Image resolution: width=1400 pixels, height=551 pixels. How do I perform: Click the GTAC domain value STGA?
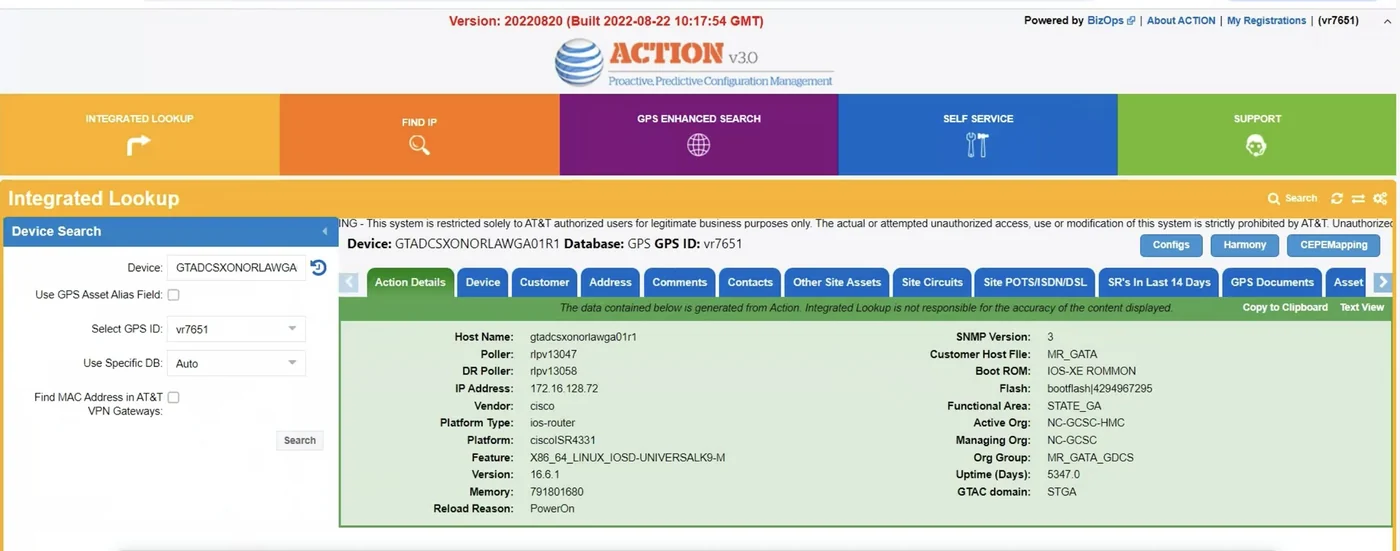(x=1062, y=492)
